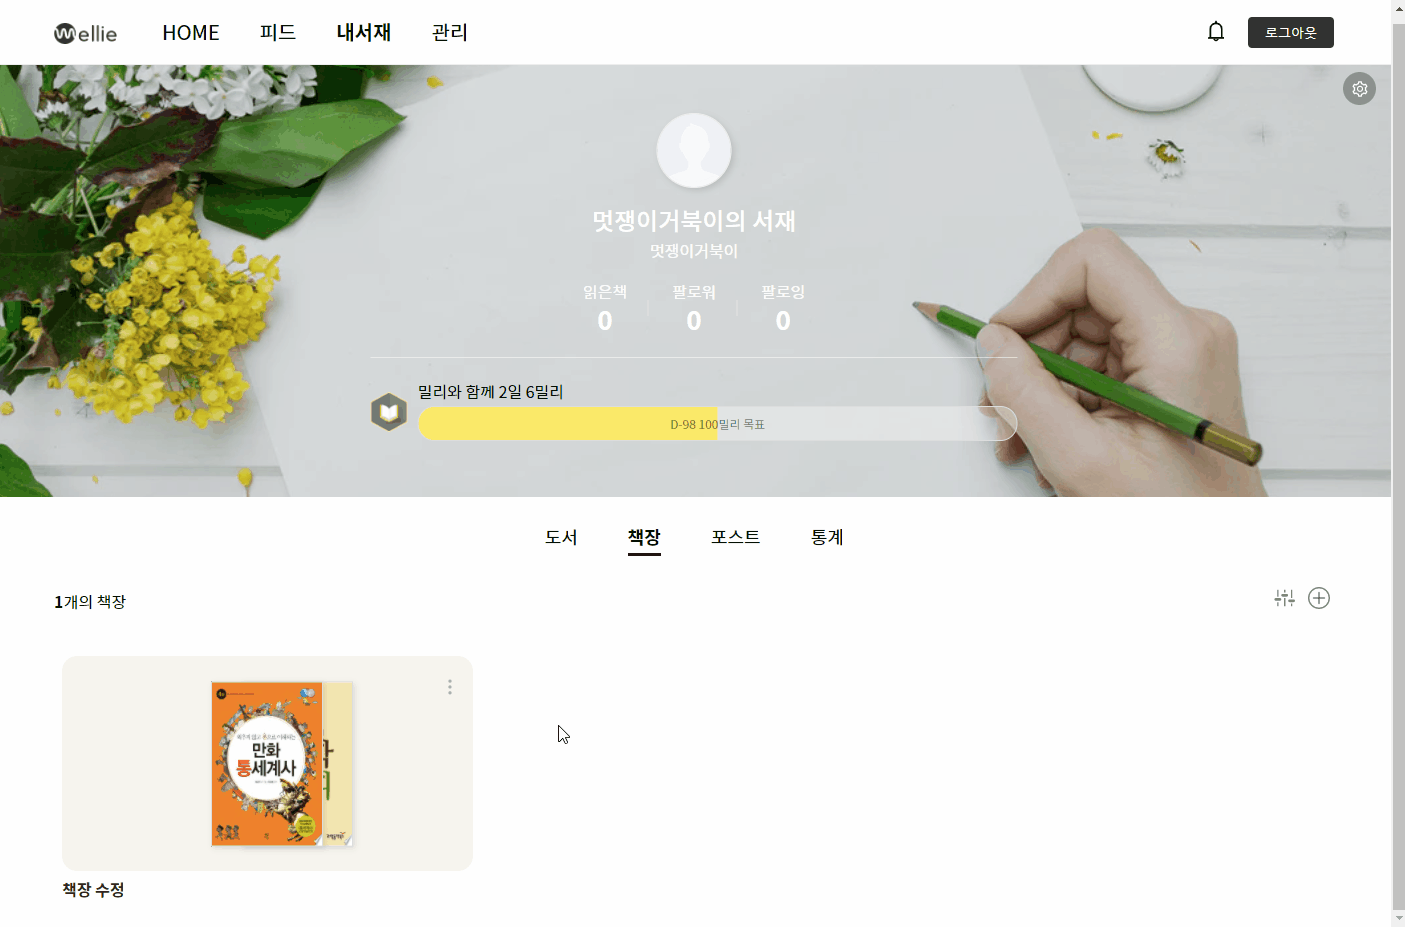Click the 100밀리 목표 progress bar
1405x927 pixels.
tap(718, 424)
